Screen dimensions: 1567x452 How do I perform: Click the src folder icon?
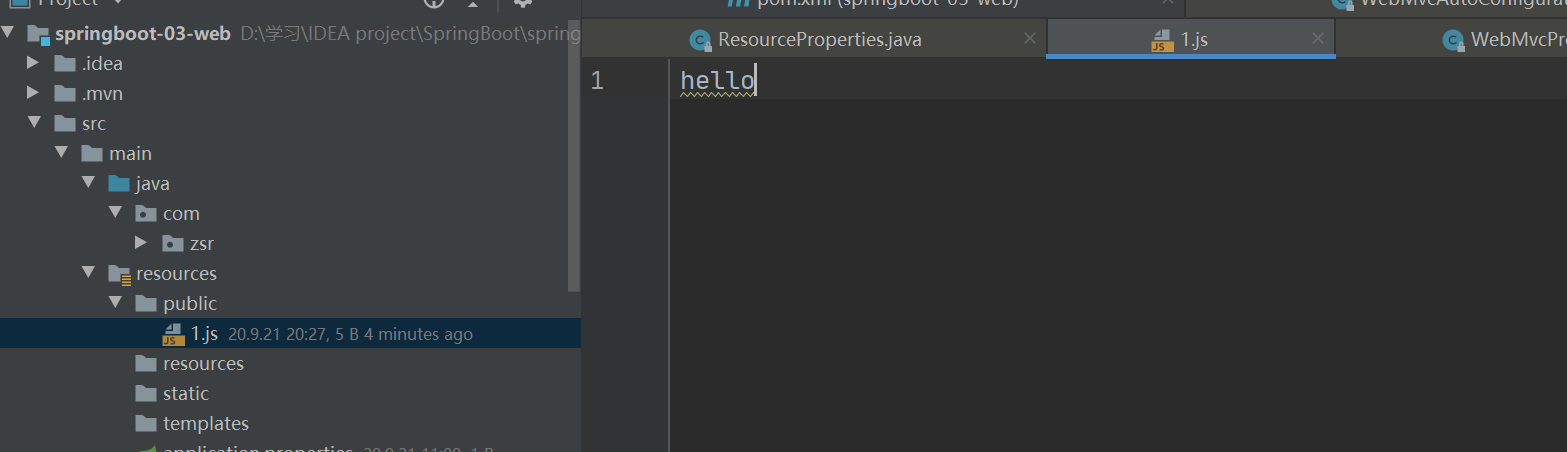tap(65, 124)
